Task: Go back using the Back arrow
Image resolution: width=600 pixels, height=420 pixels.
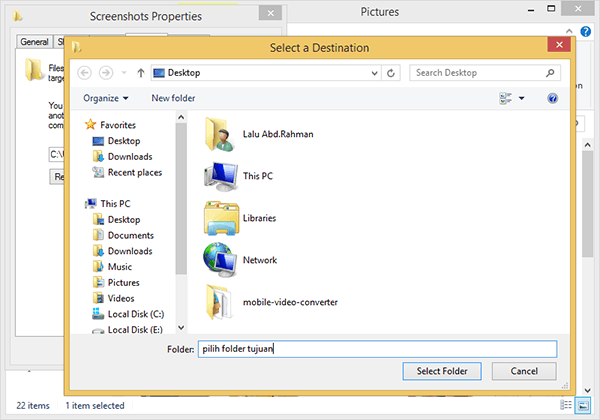Action: pyautogui.click(x=84, y=73)
